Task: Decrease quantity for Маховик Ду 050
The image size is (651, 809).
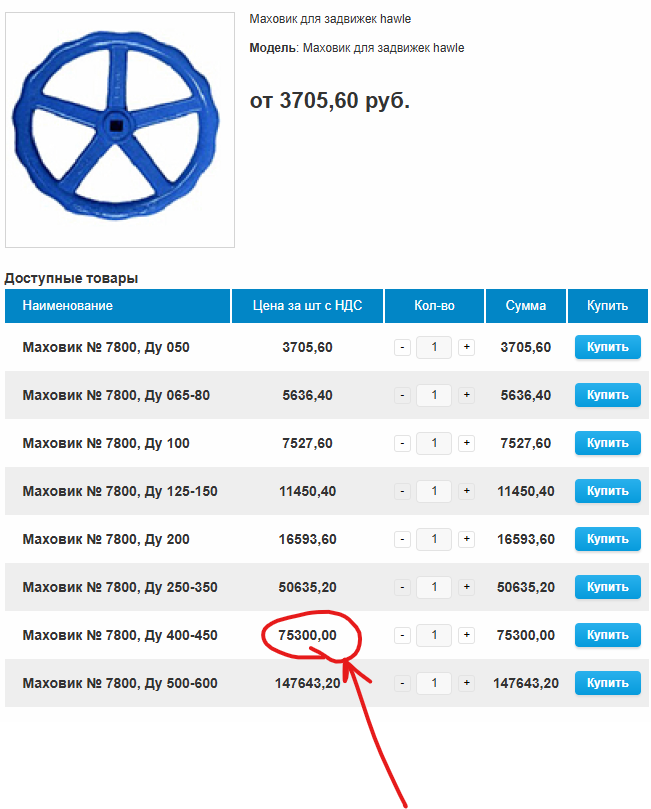Action: click(402, 347)
